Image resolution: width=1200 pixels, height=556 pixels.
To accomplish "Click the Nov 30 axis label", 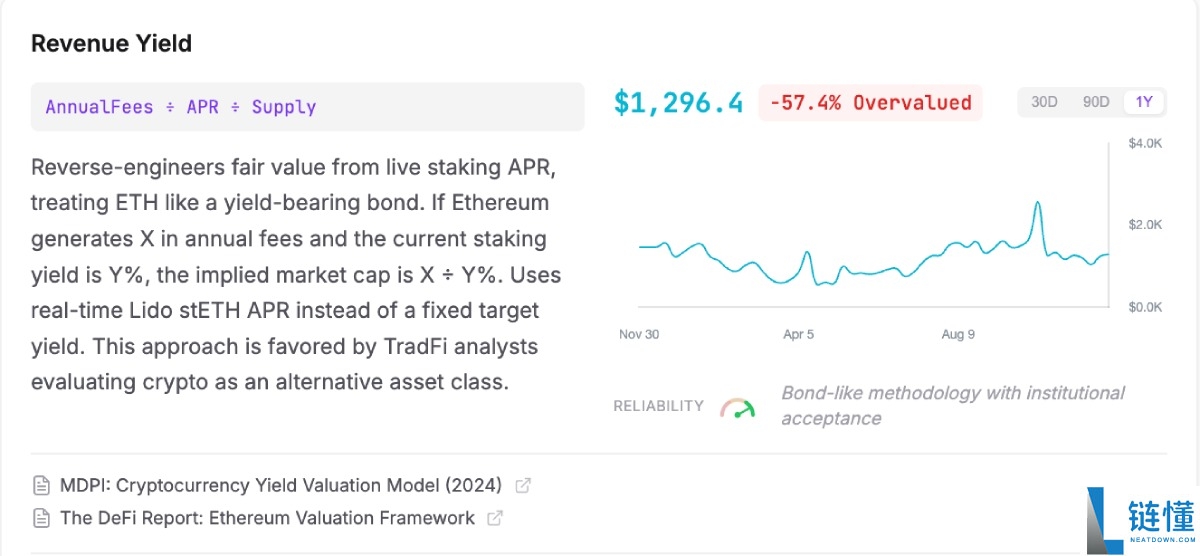I will click(x=639, y=334).
